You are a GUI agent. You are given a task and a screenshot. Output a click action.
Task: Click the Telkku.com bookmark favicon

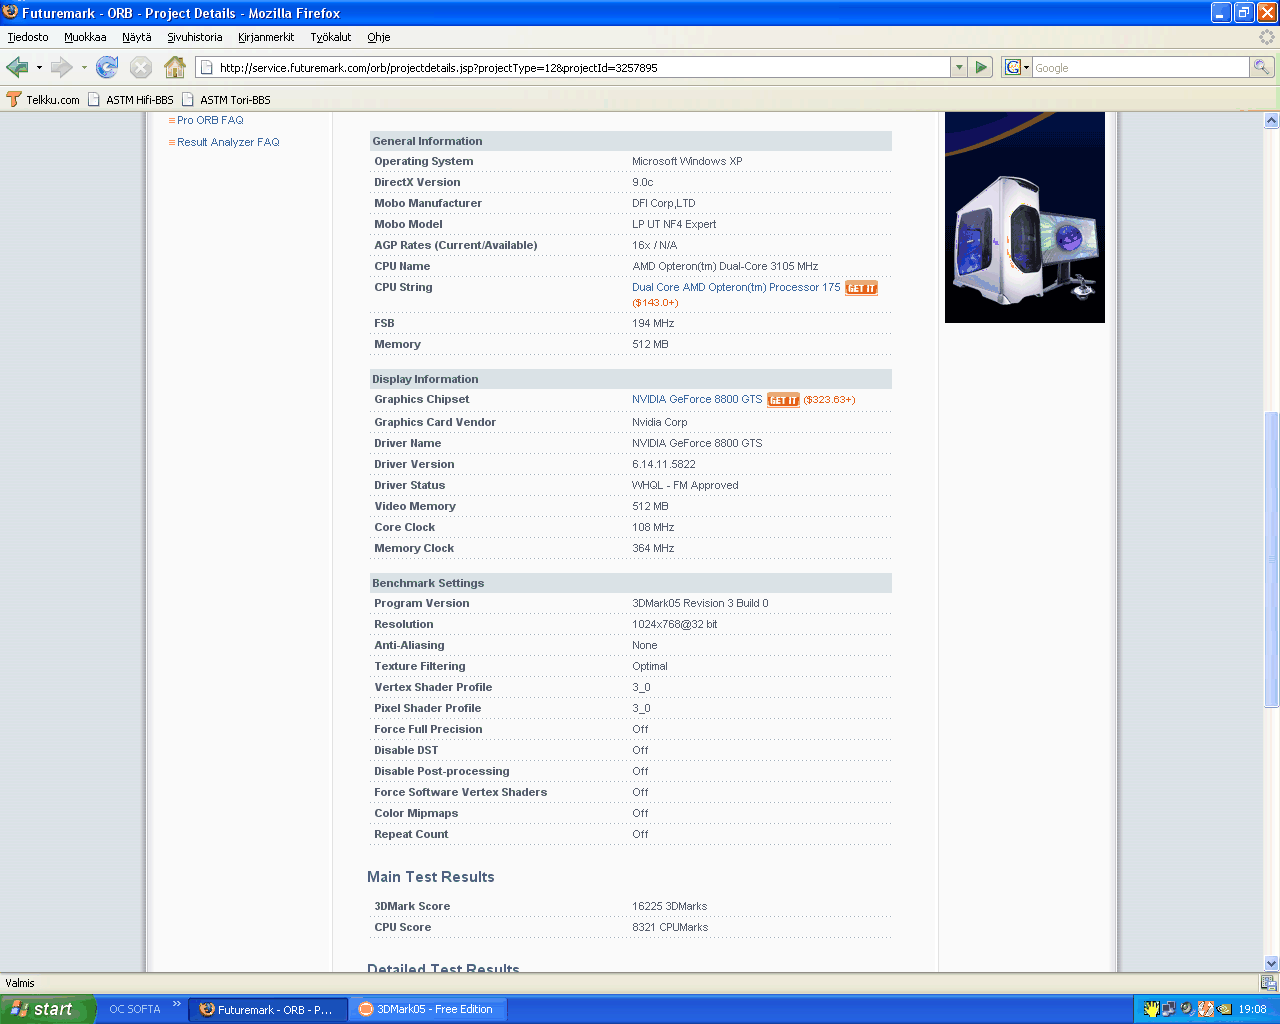[14, 99]
